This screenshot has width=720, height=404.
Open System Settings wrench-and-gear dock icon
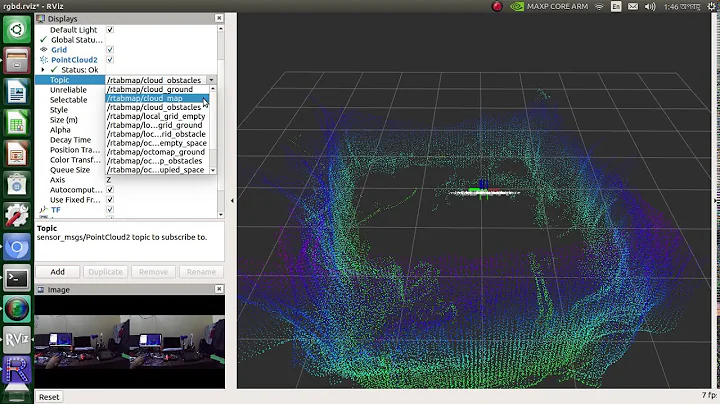[x=17, y=215]
